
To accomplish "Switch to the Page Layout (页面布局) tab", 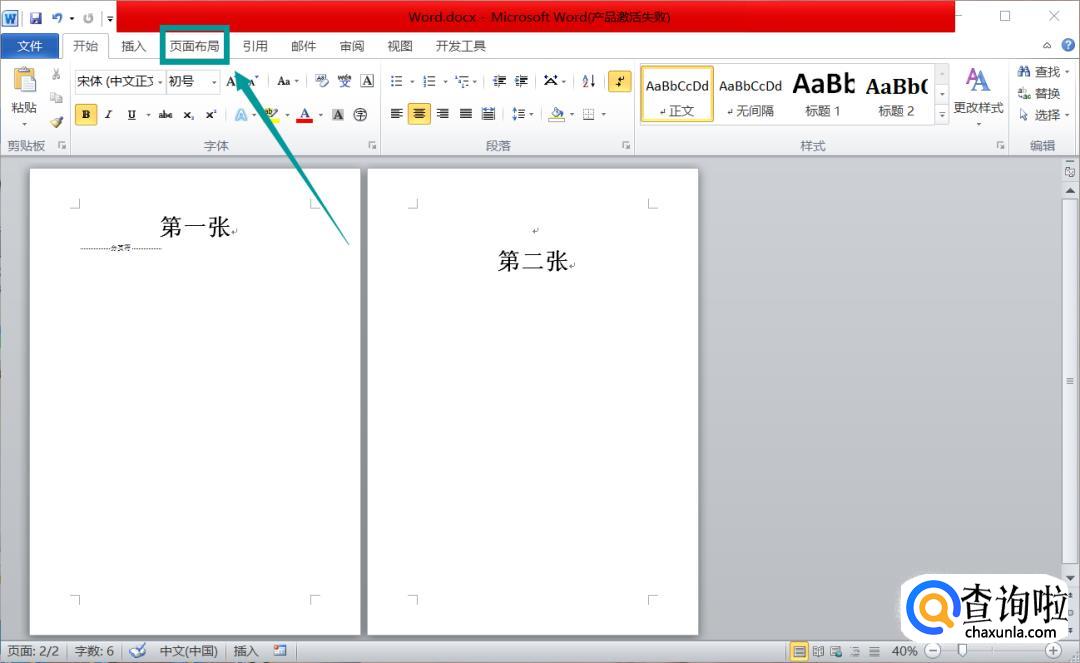I will 194,46.
